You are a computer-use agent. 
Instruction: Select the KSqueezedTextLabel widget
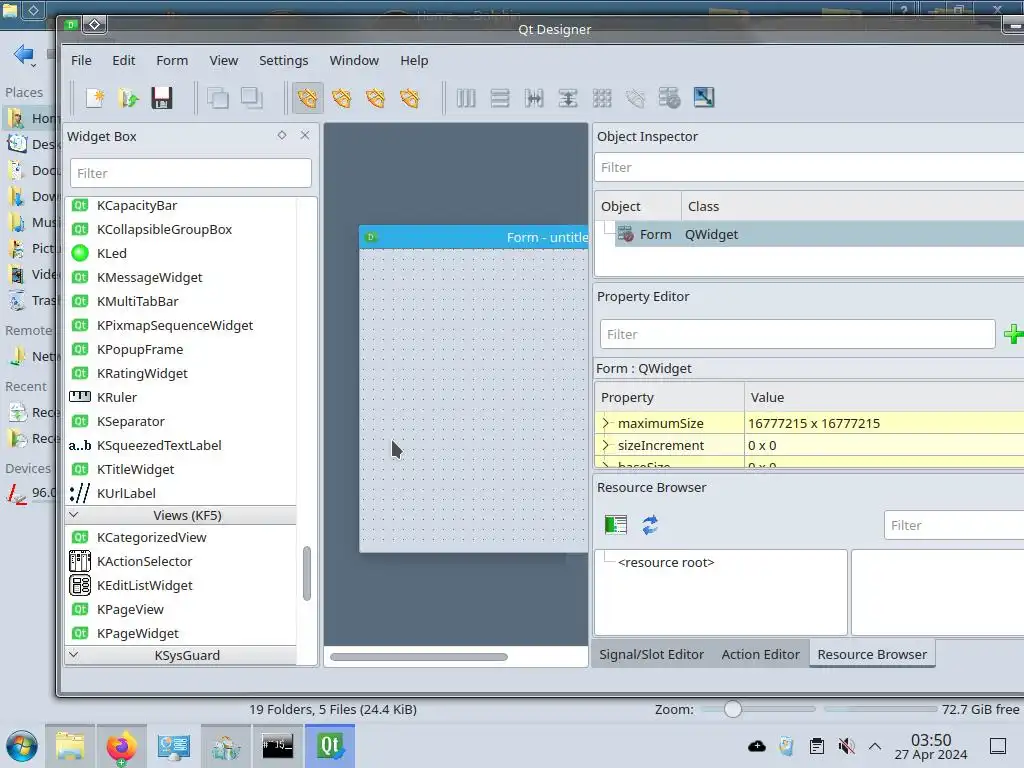click(159, 445)
